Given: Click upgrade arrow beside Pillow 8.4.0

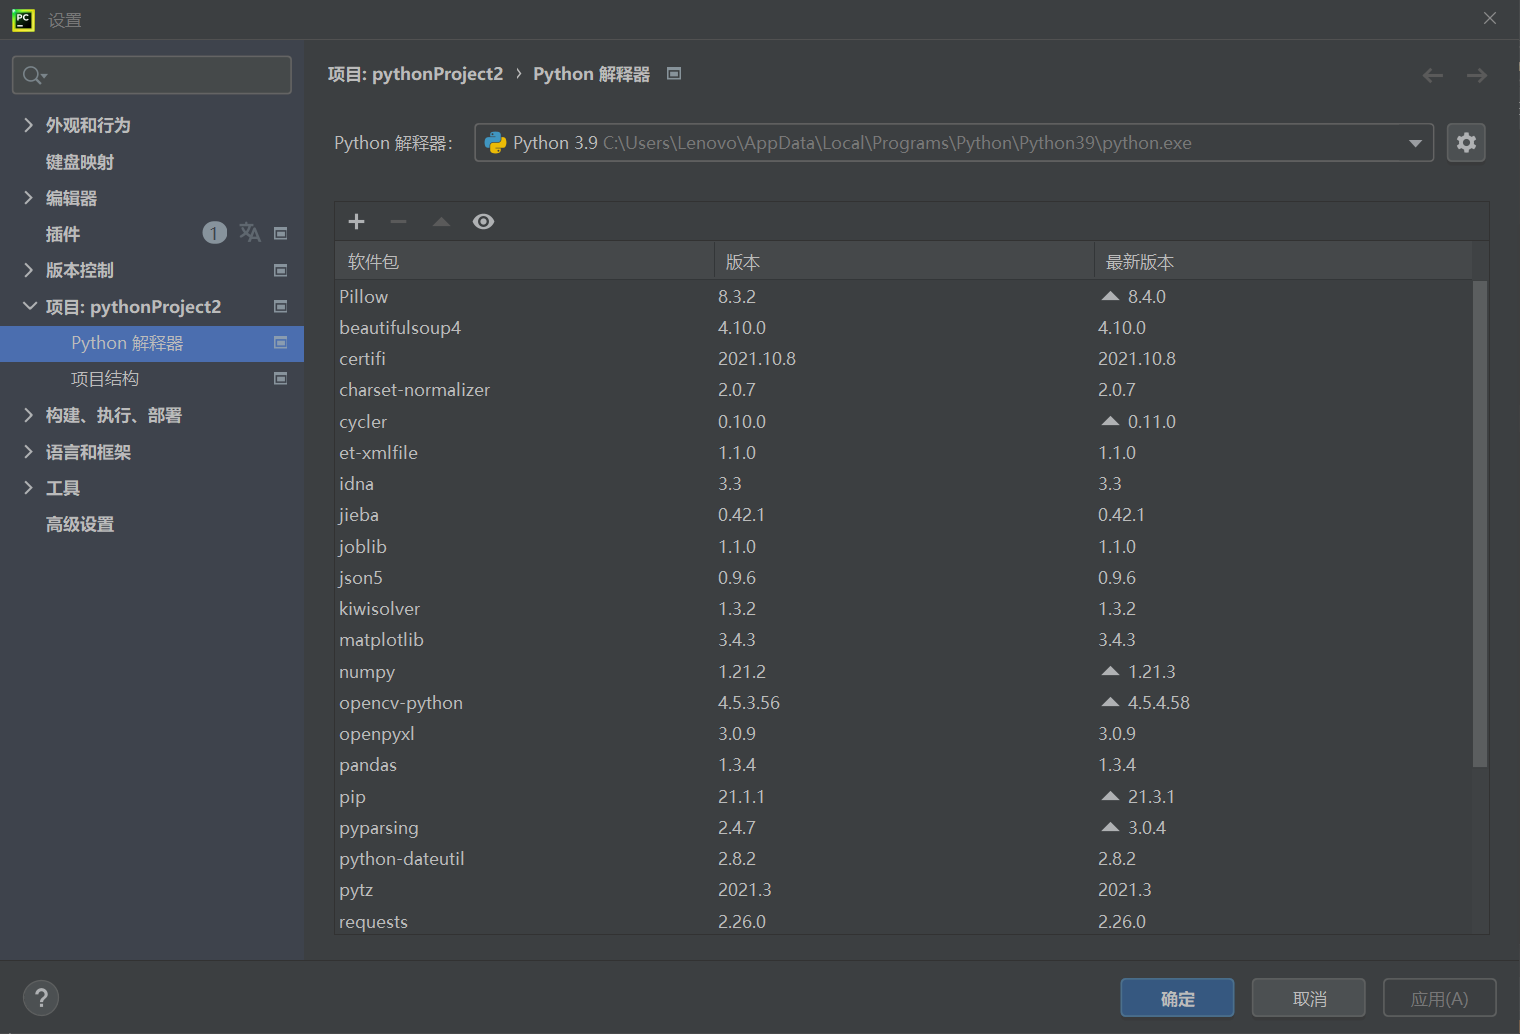Looking at the screenshot, I should (1110, 296).
